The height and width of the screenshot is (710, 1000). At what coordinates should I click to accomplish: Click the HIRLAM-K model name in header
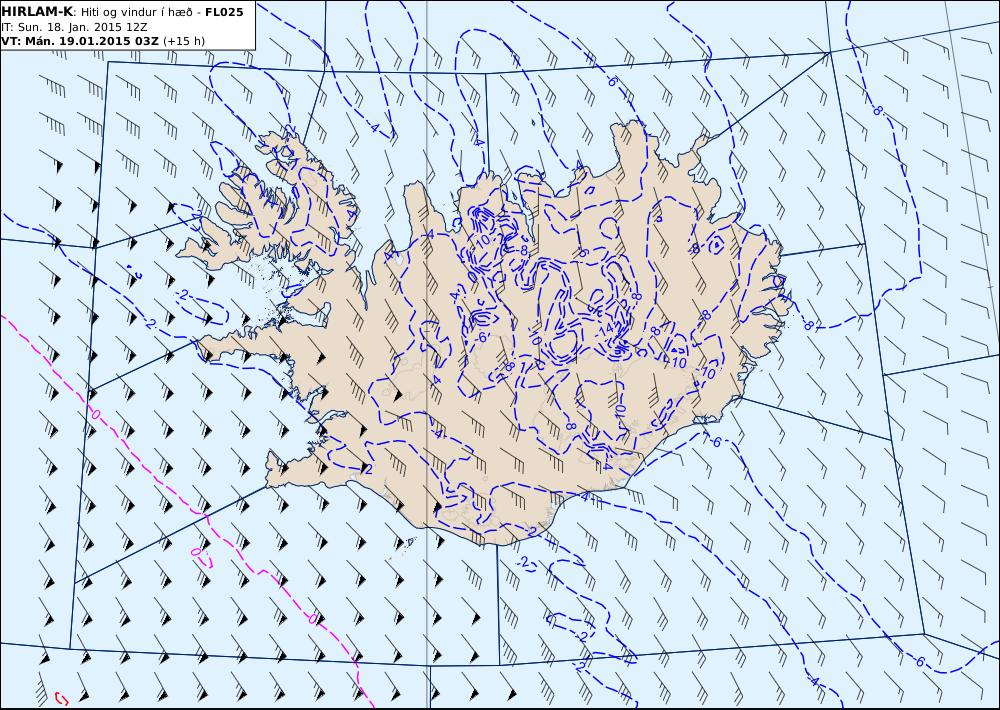[x=38, y=12]
